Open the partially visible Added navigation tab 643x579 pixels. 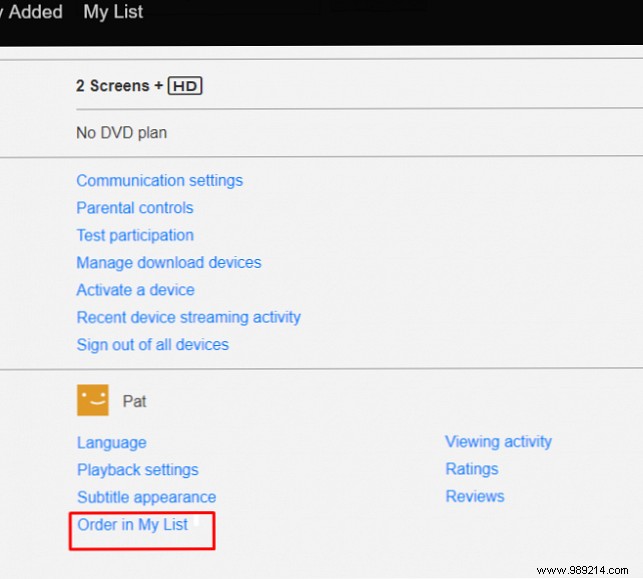[x=33, y=12]
